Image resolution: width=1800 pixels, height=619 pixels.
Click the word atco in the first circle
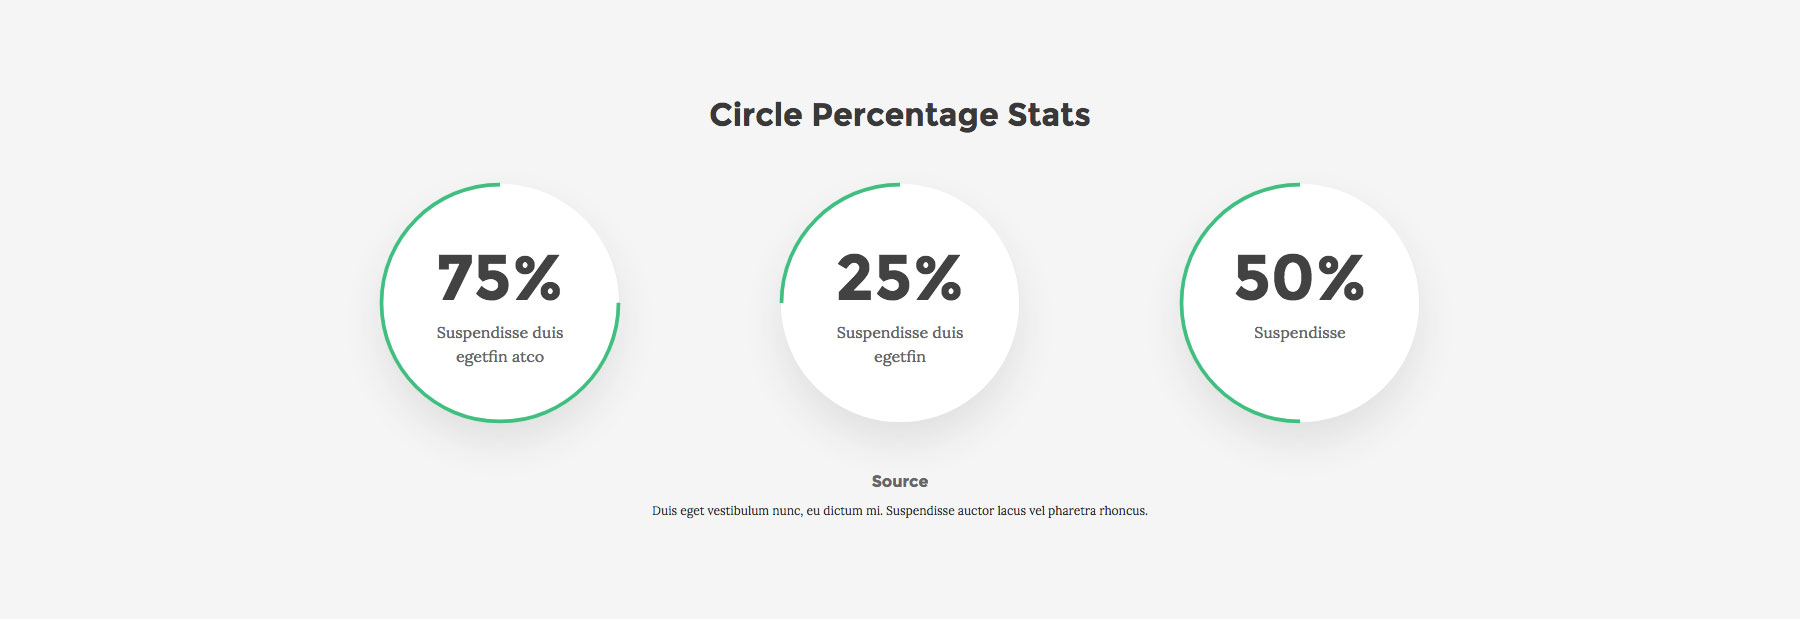coord(527,357)
